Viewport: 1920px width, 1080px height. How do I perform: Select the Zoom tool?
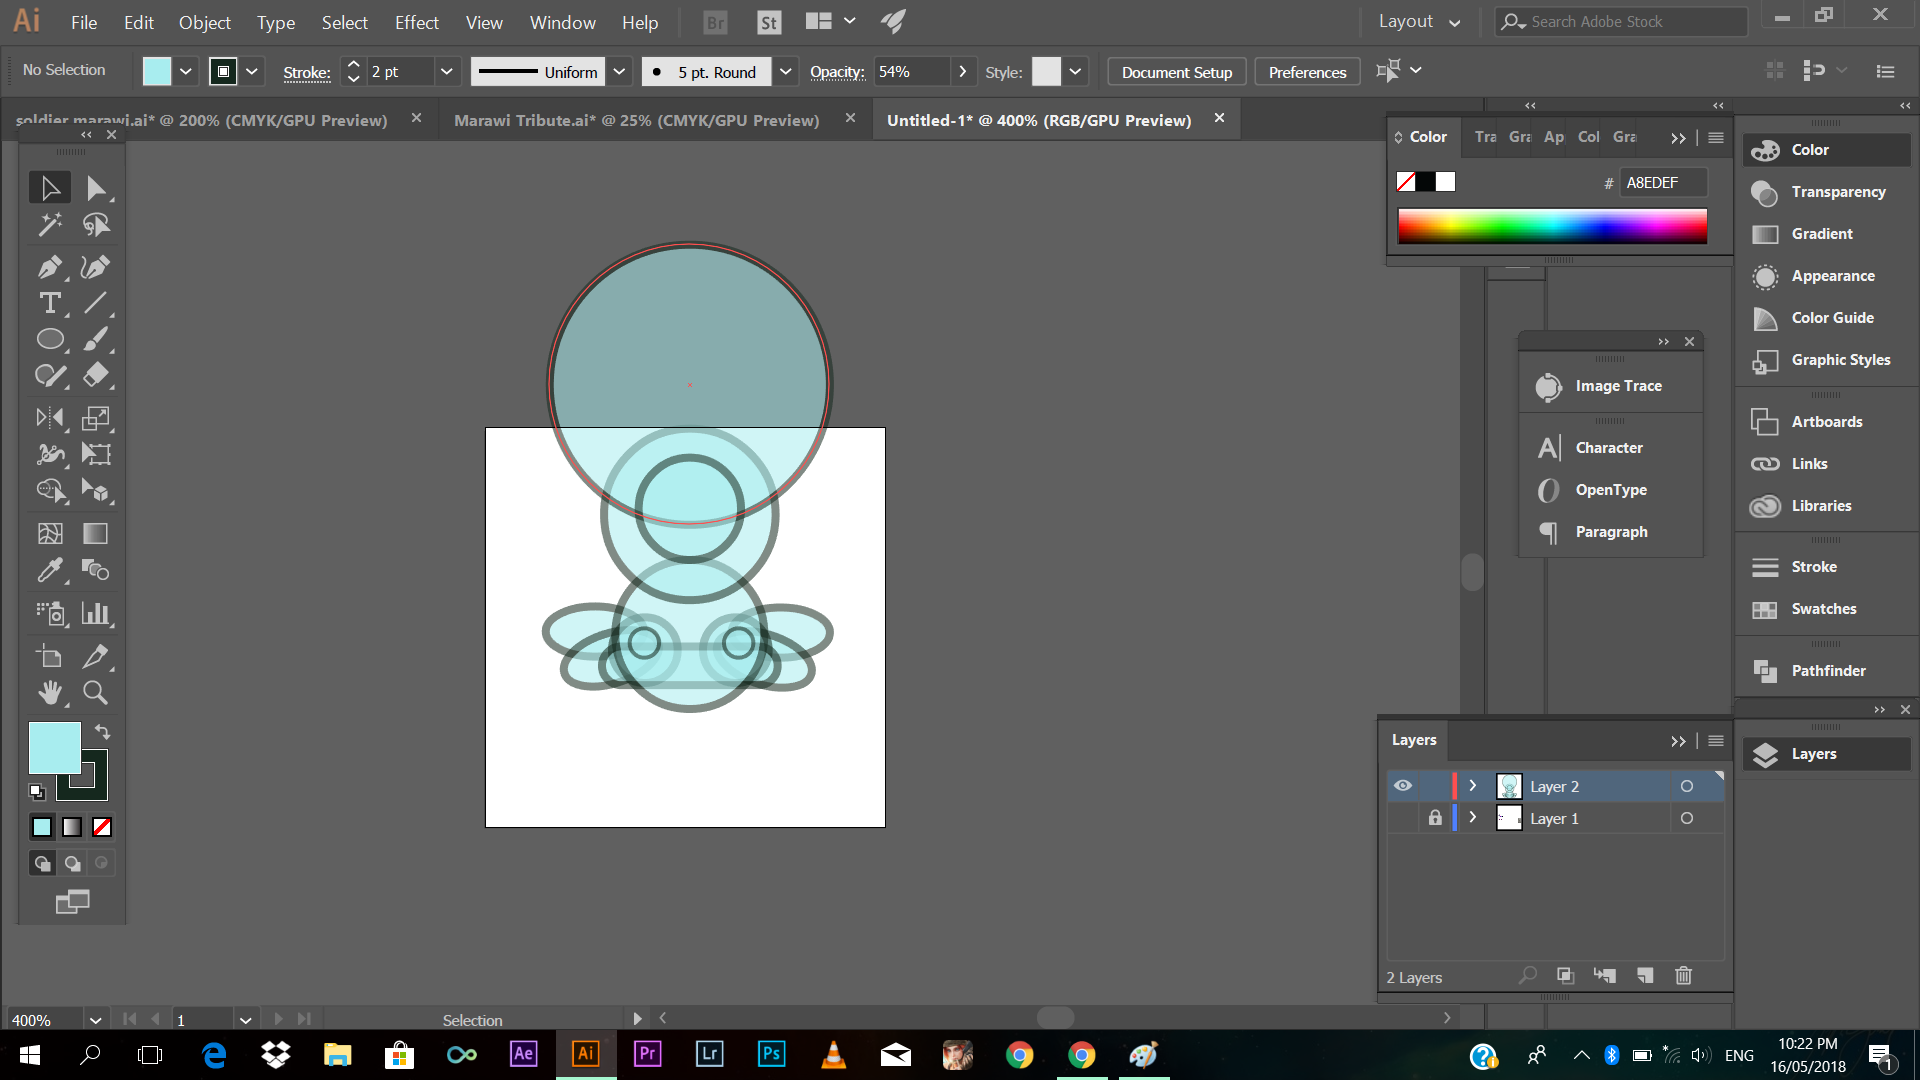click(96, 692)
